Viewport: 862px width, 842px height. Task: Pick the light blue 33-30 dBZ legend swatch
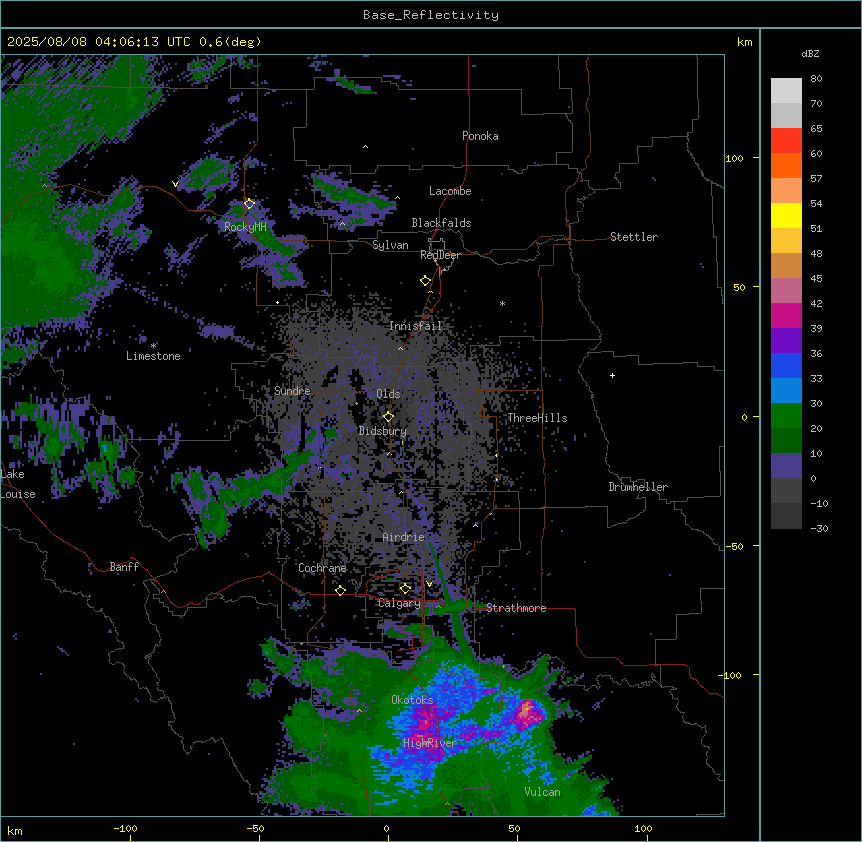tap(786, 391)
